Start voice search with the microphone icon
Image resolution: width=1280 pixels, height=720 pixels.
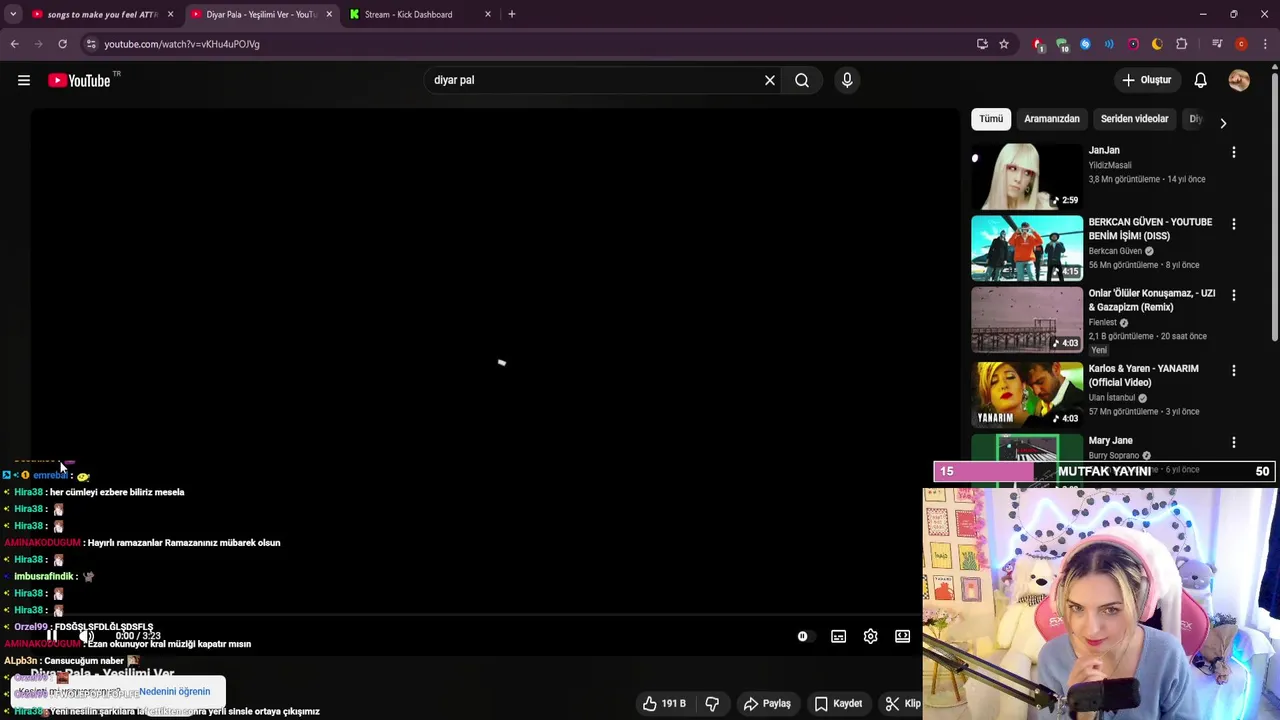click(847, 80)
